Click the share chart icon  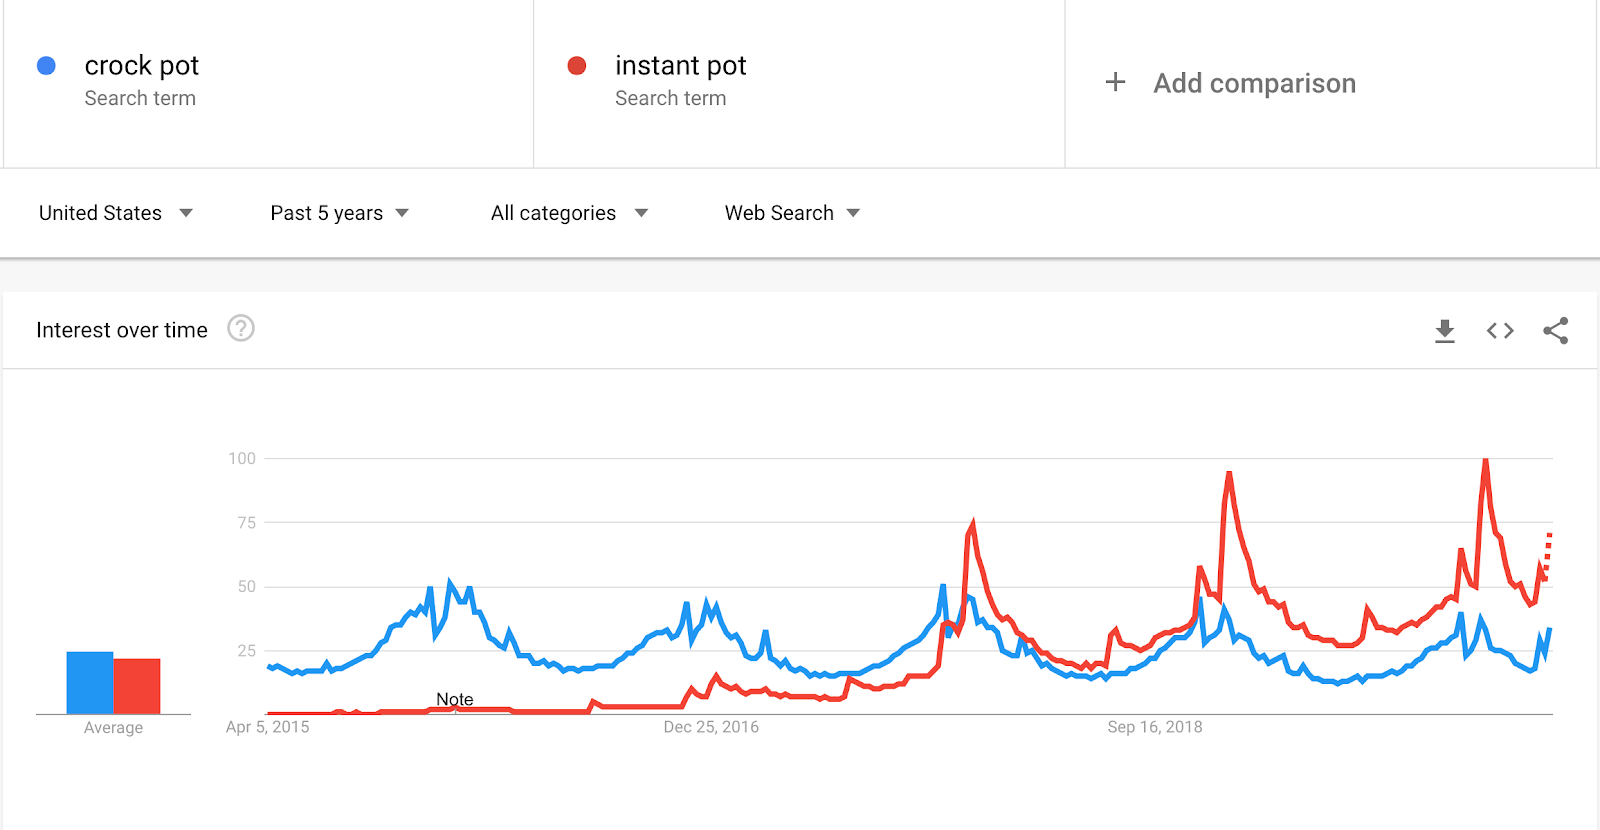(1555, 331)
